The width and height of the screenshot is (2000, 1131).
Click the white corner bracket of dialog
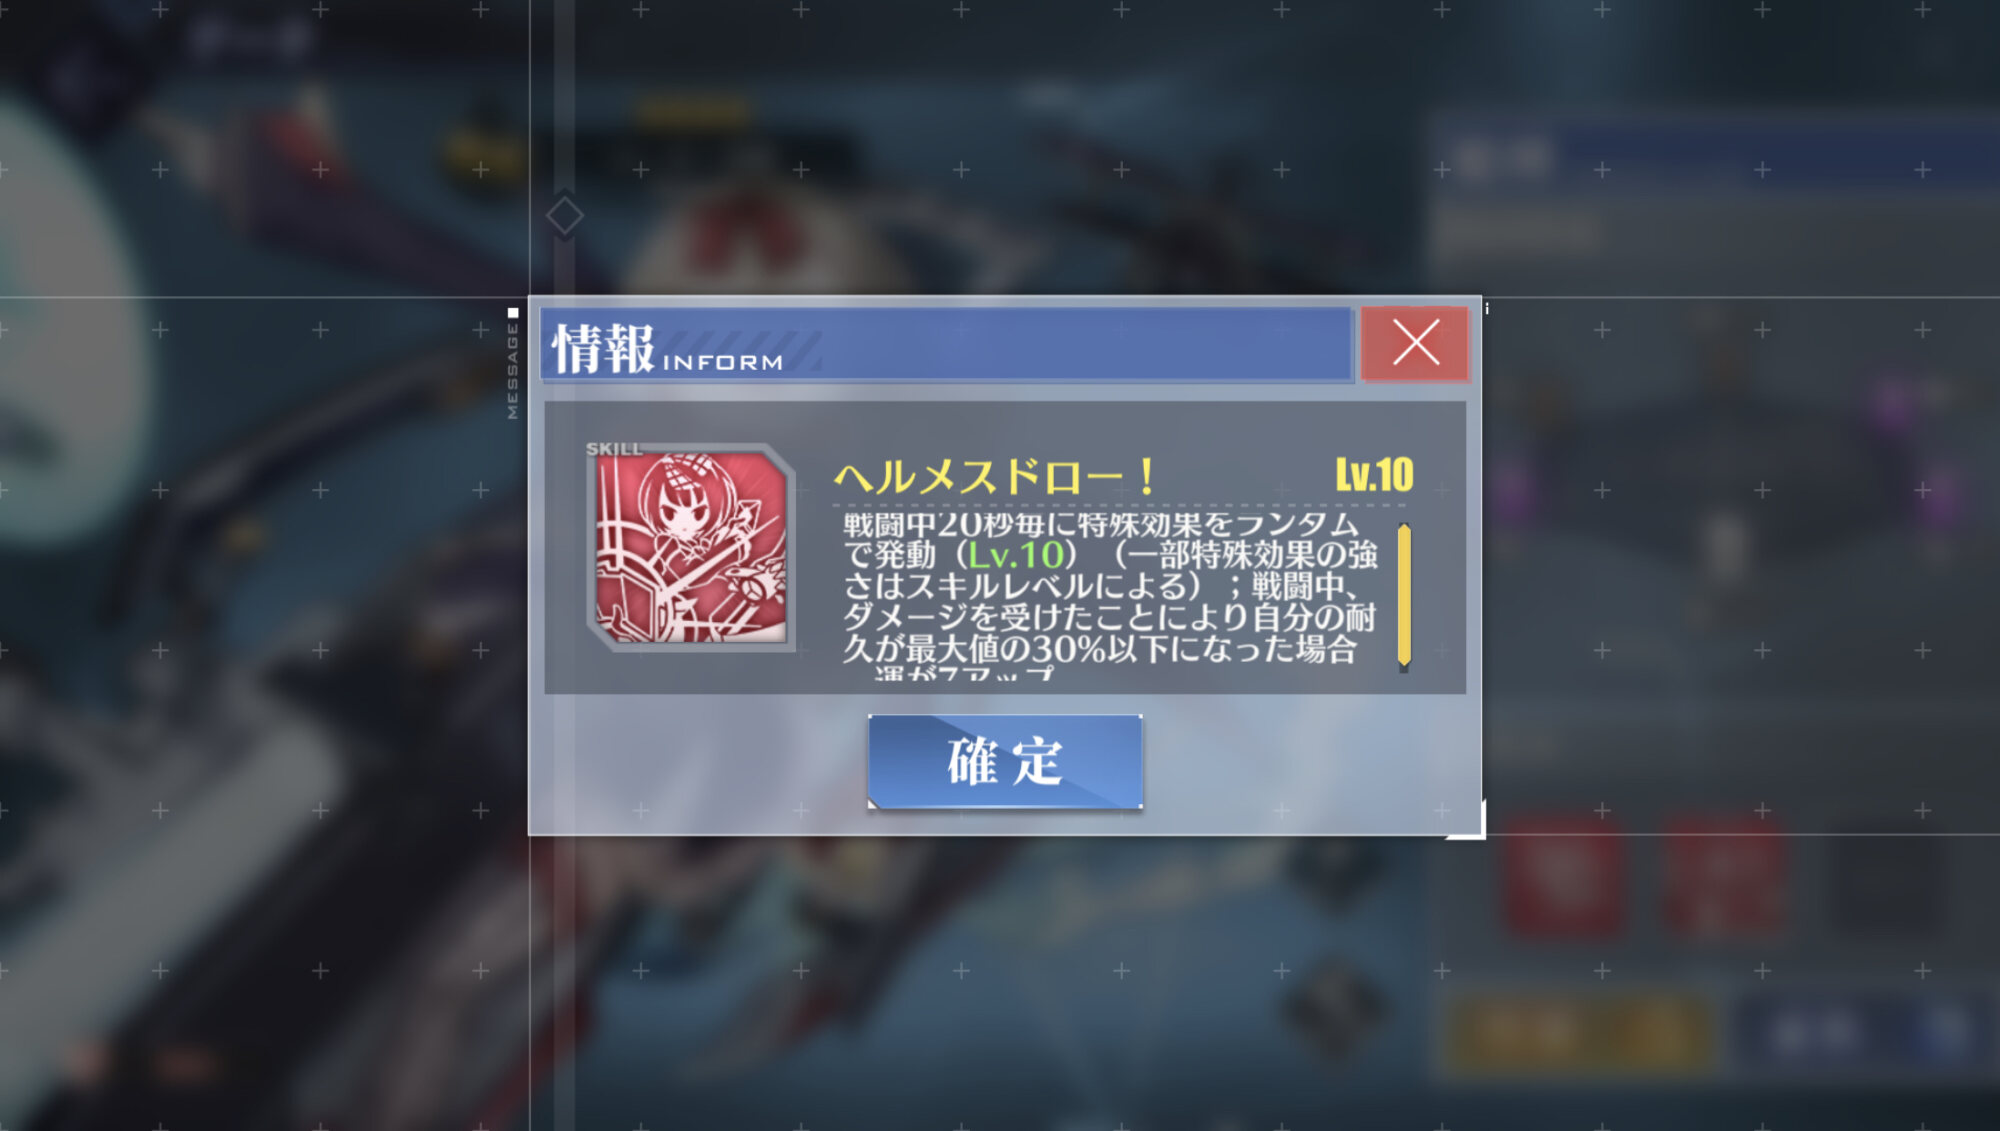click(x=1467, y=820)
